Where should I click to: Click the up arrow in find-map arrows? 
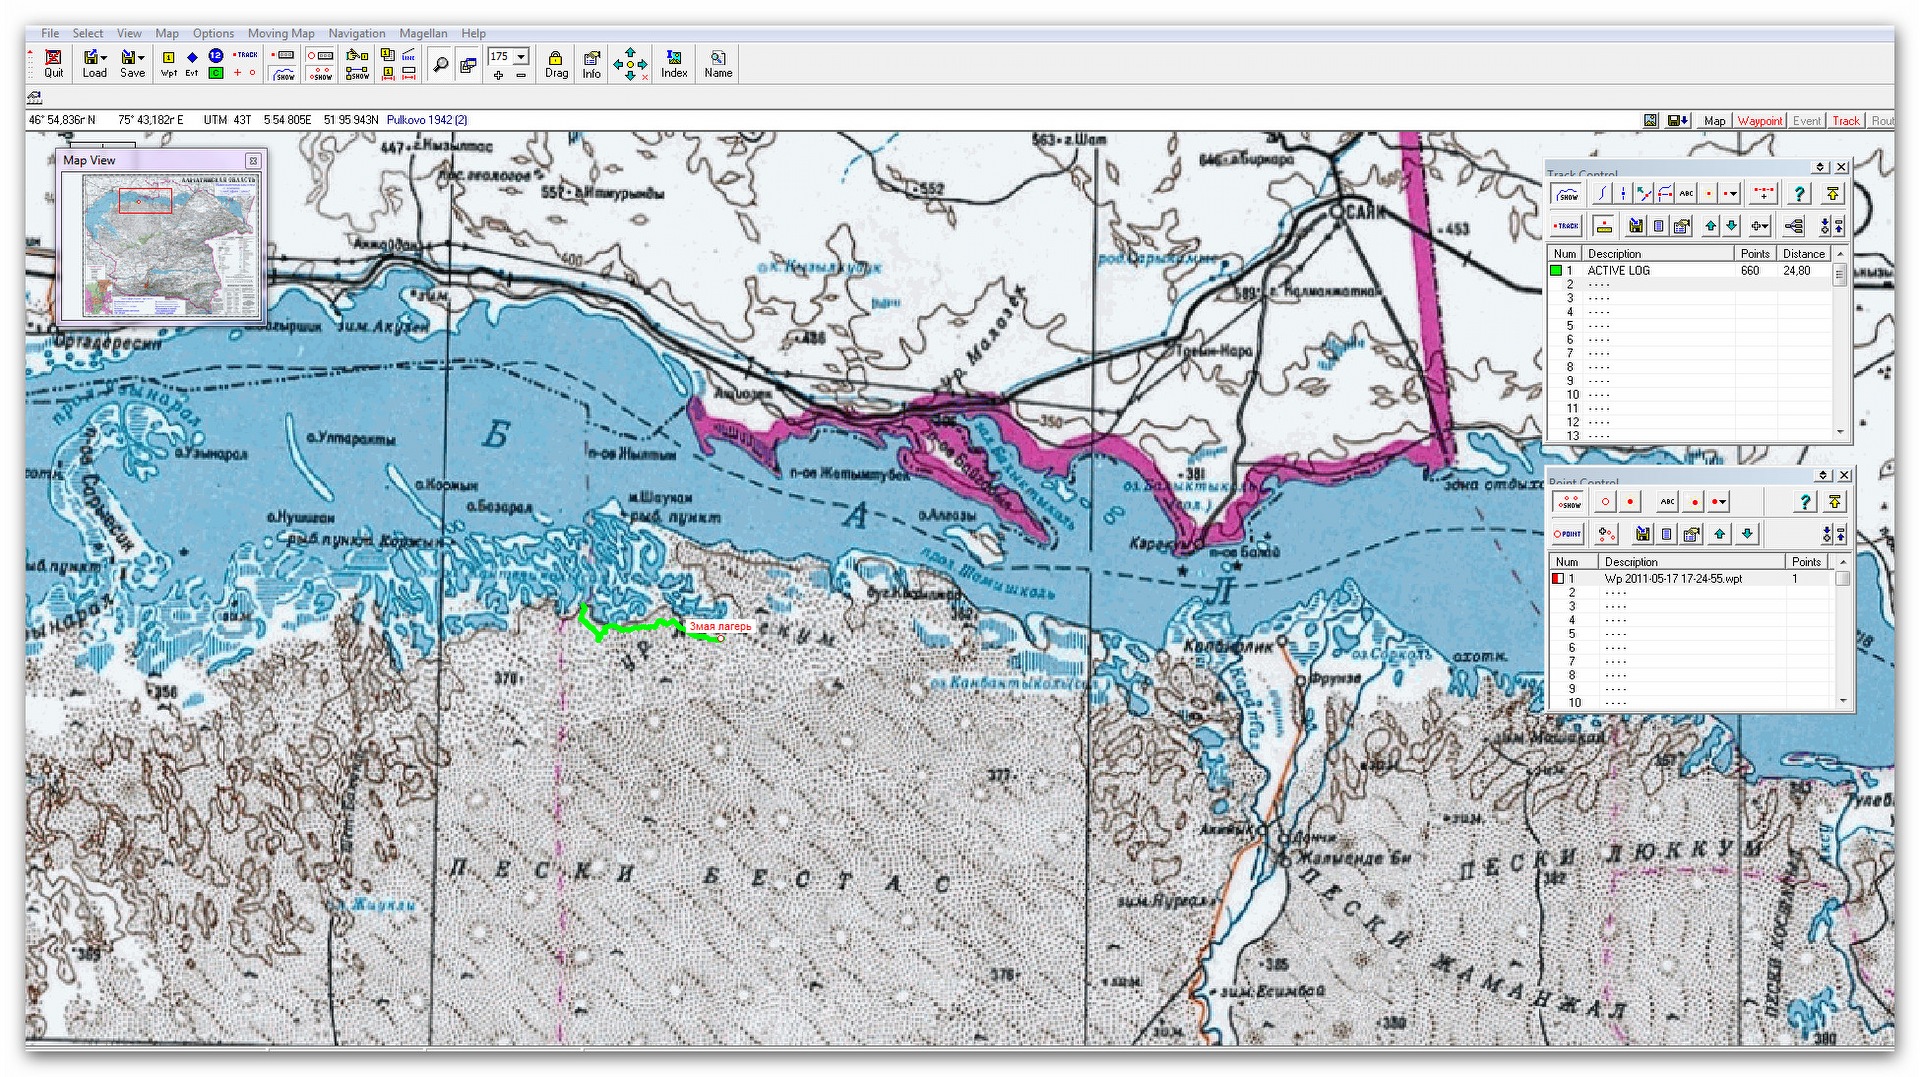pos(630,51)
